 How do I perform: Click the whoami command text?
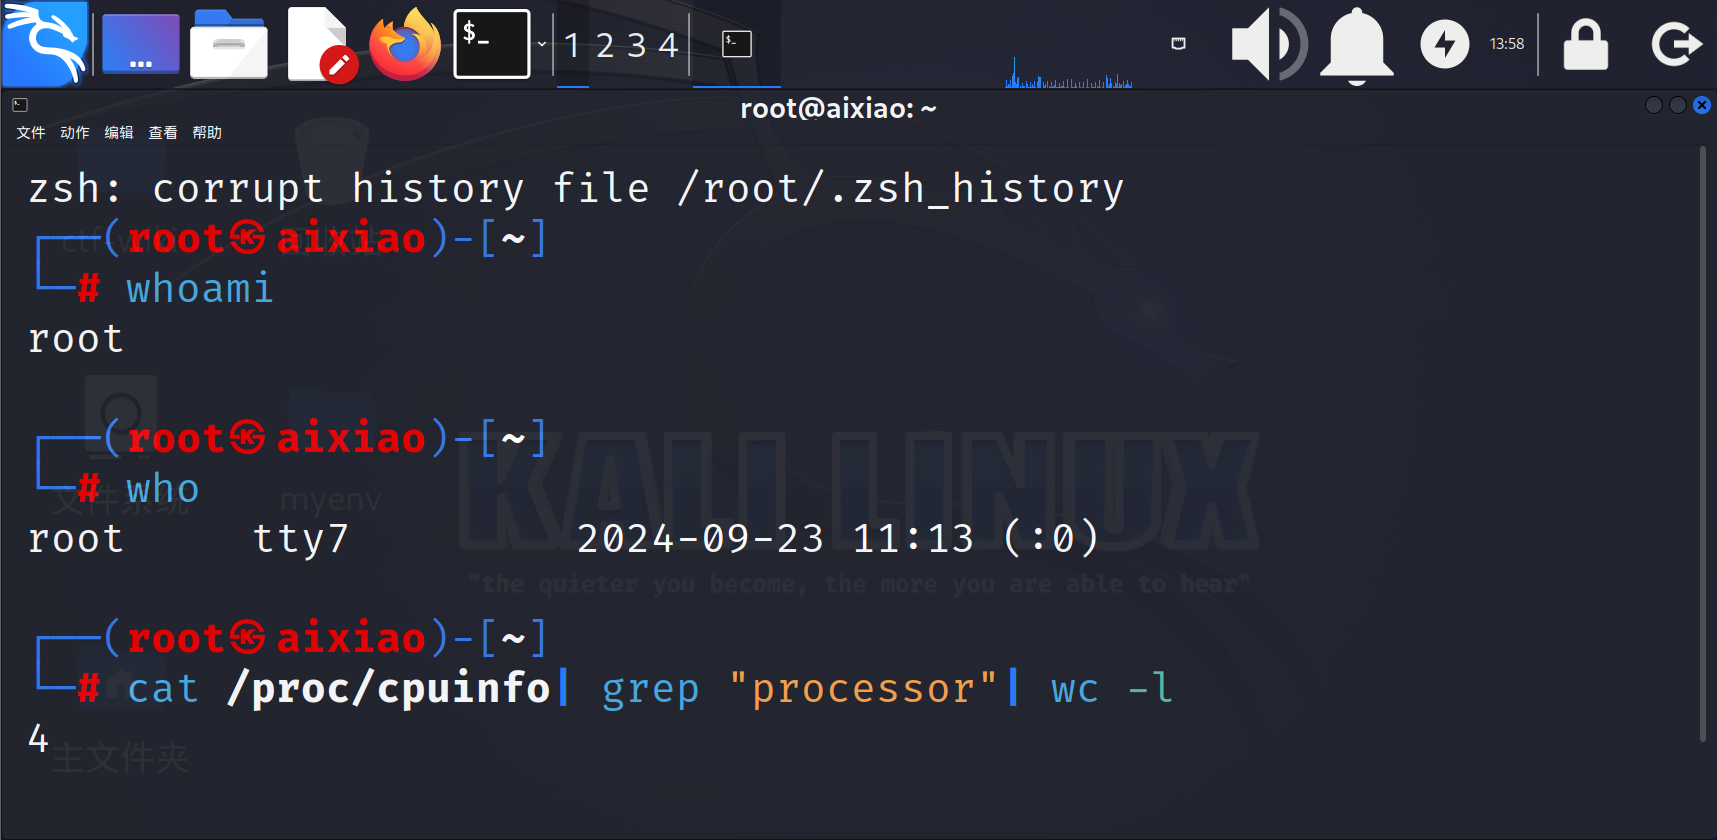[x=200, y=289]
